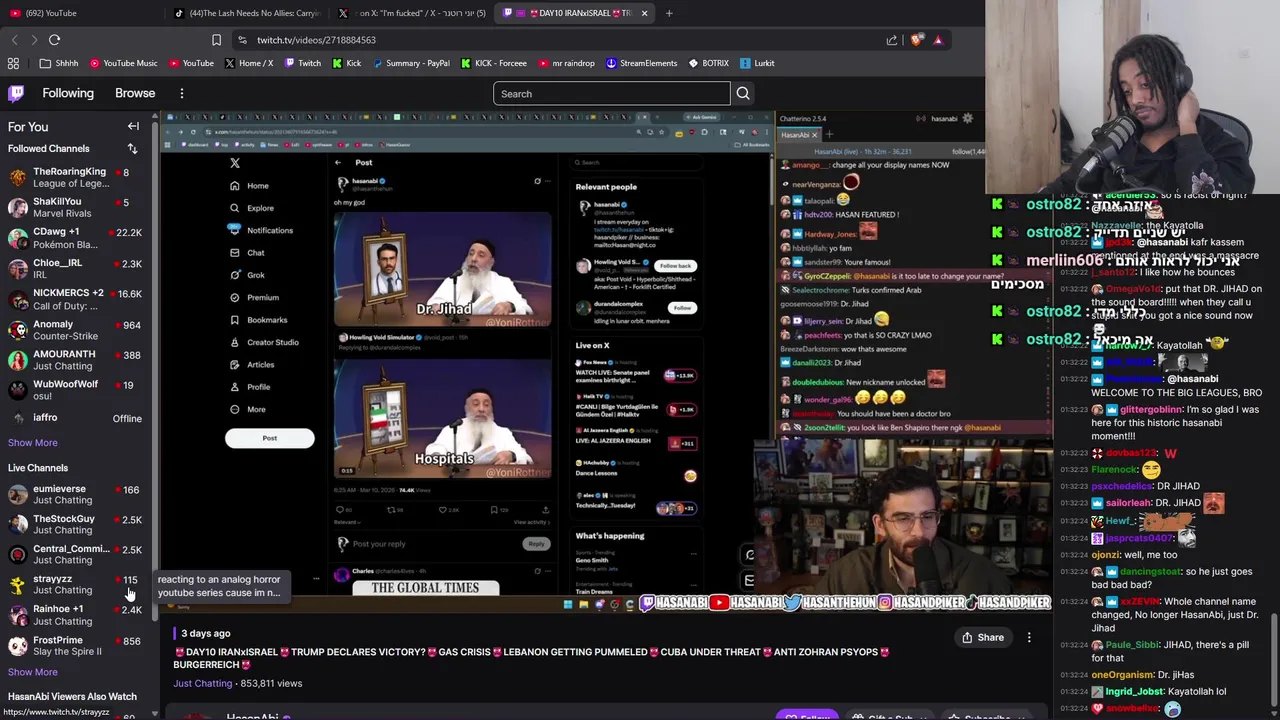Open TheStockGuy live channel
Image resolution: width=1280 pixels, height=720 pixels.
[75, 525]
